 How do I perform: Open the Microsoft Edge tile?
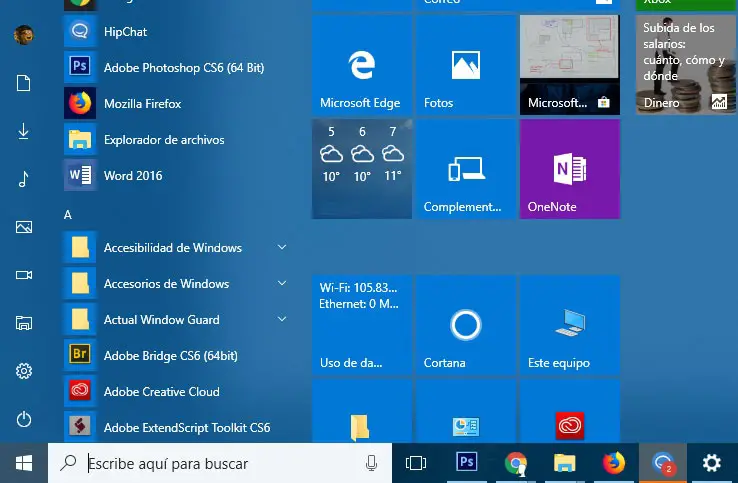click(x=361, y=65)
